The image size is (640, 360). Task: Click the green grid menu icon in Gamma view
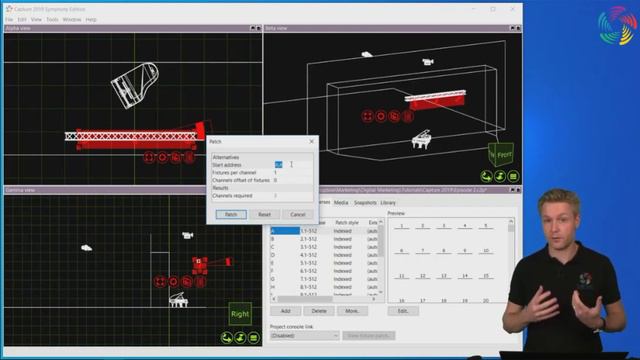coord(253,338)
